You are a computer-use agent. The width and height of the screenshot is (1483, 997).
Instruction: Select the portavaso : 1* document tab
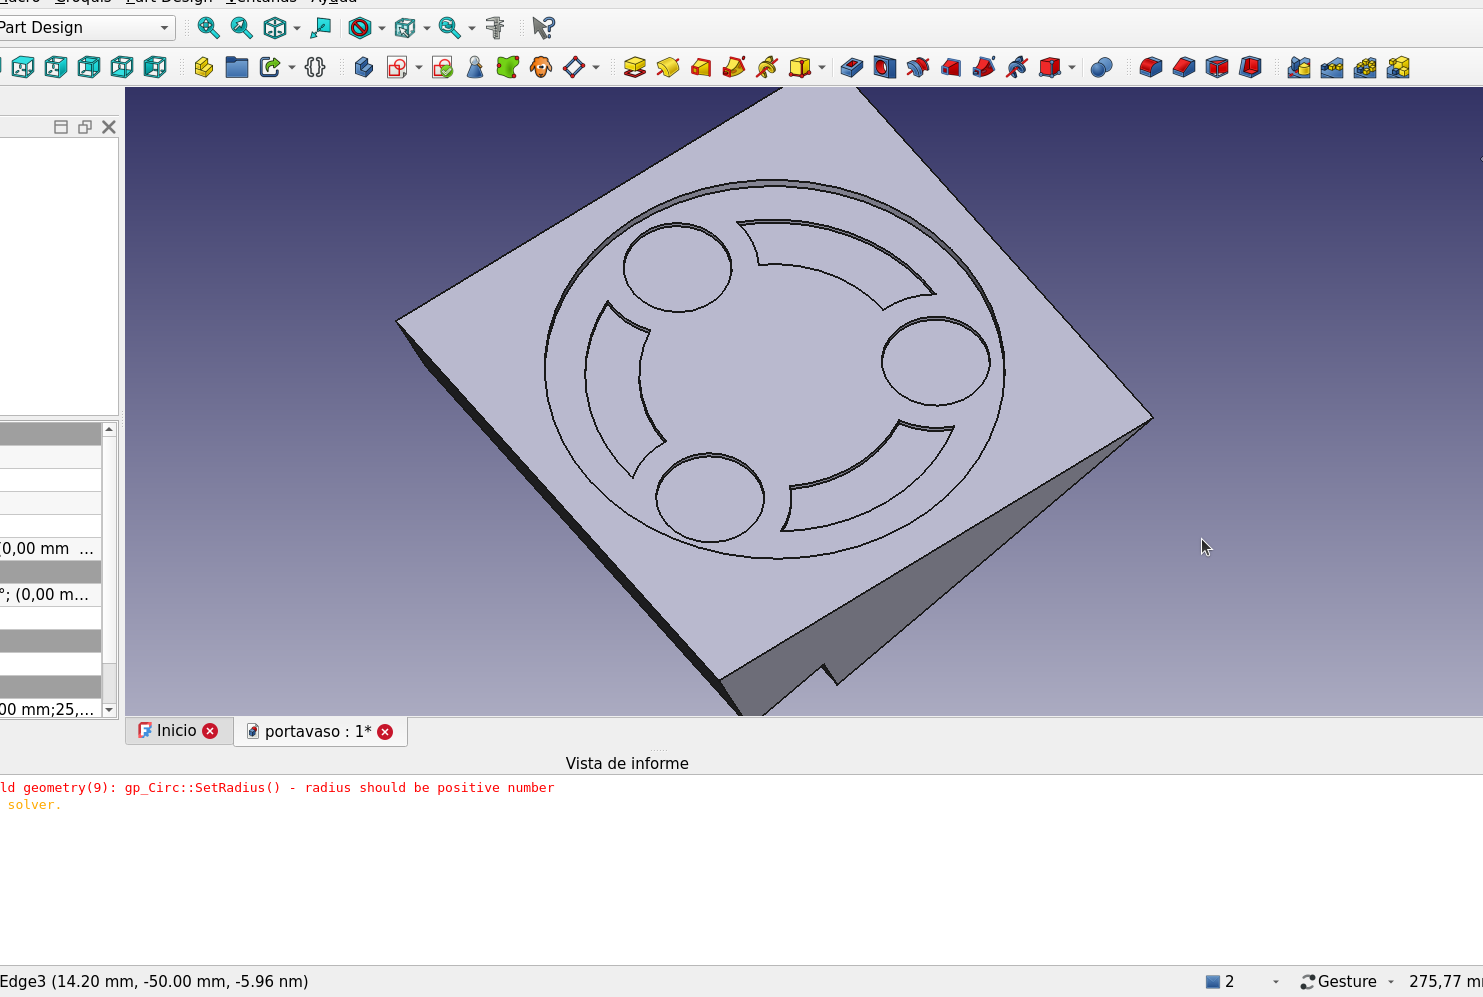[317, 732]
